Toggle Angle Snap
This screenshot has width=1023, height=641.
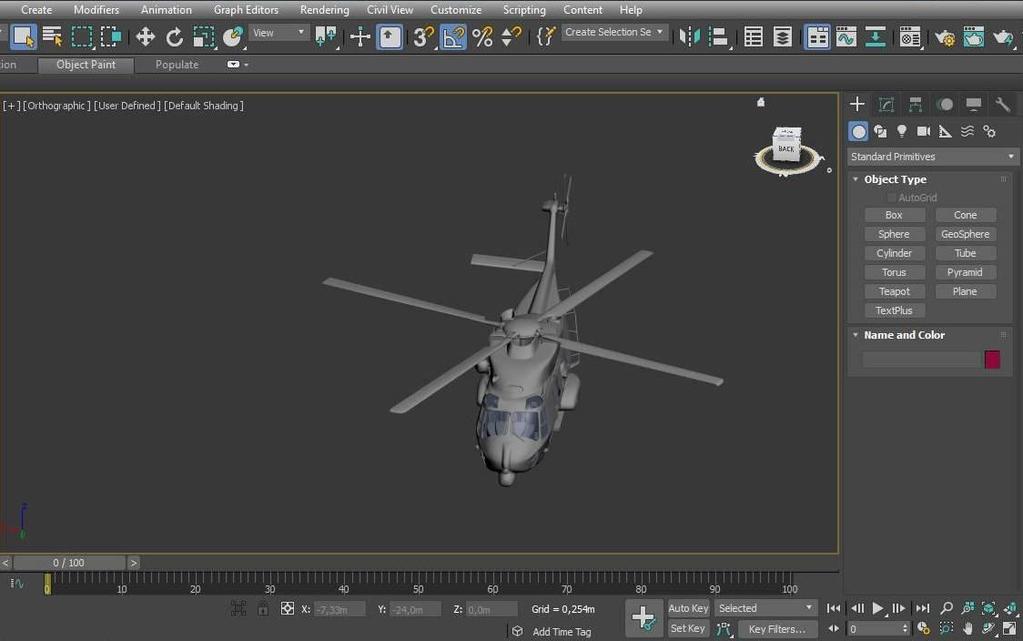pyautogui.click(x=453, y=37)
